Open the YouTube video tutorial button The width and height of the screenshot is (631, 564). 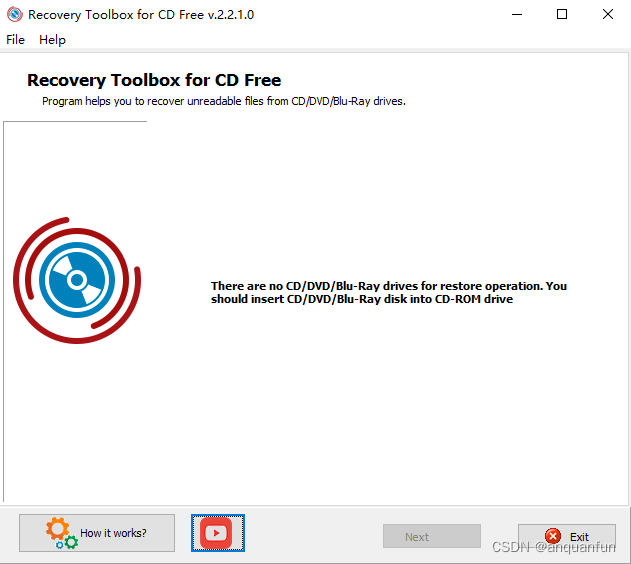tap(218, 533)
